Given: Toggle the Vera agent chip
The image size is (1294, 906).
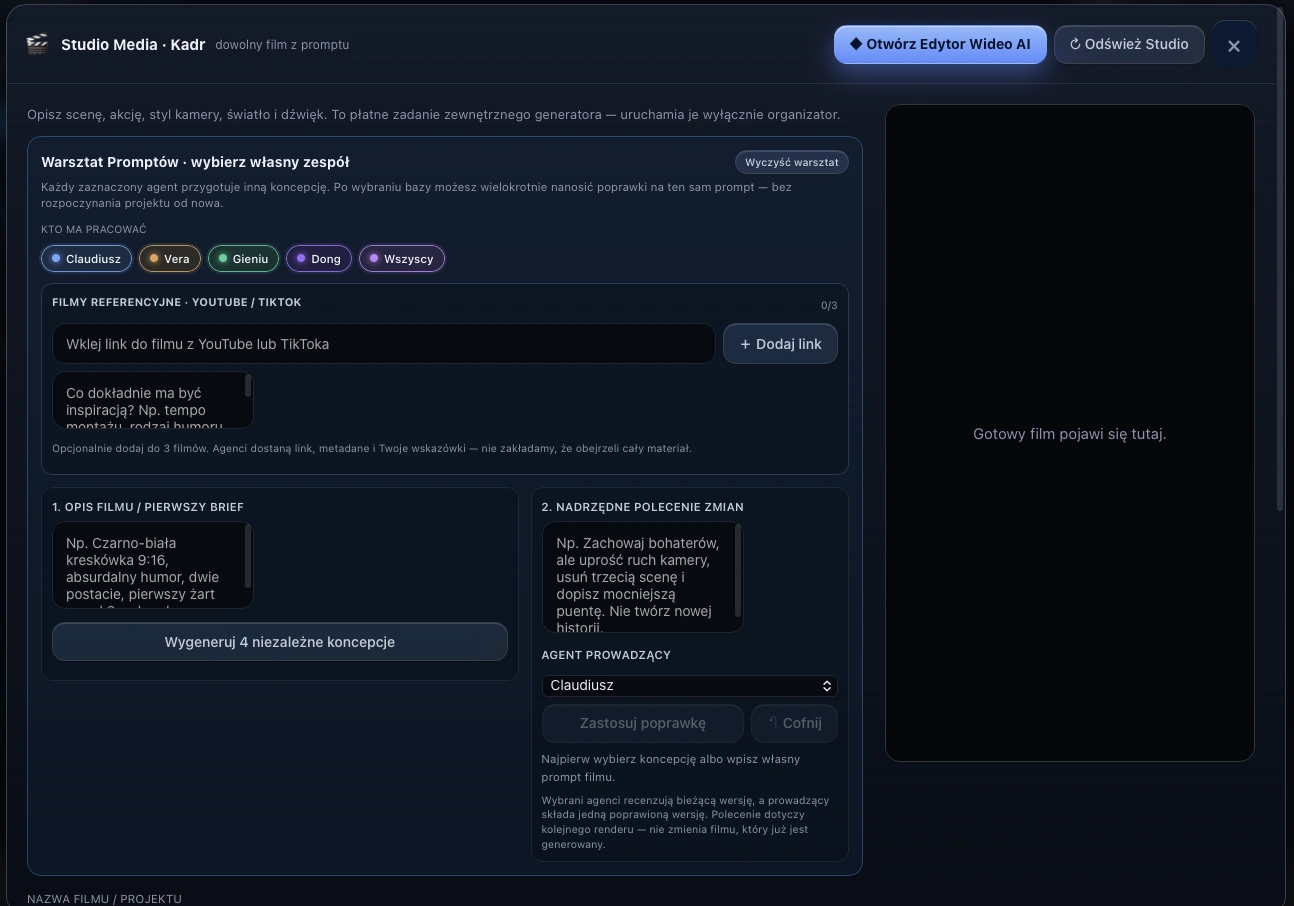Looking at the screenshot, I should point(170,259).
